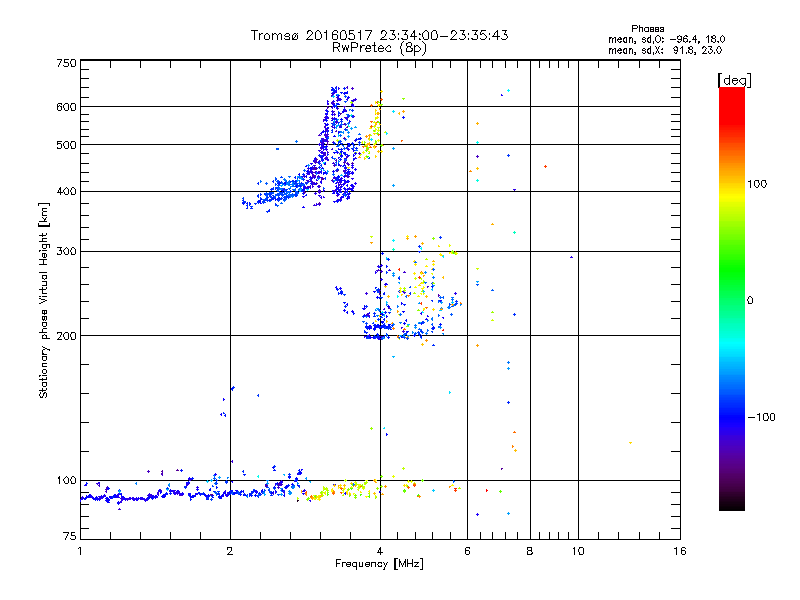The image size is (800, 600).
Task: Click the y-axis tick label '100'
Action: [67, 481]
